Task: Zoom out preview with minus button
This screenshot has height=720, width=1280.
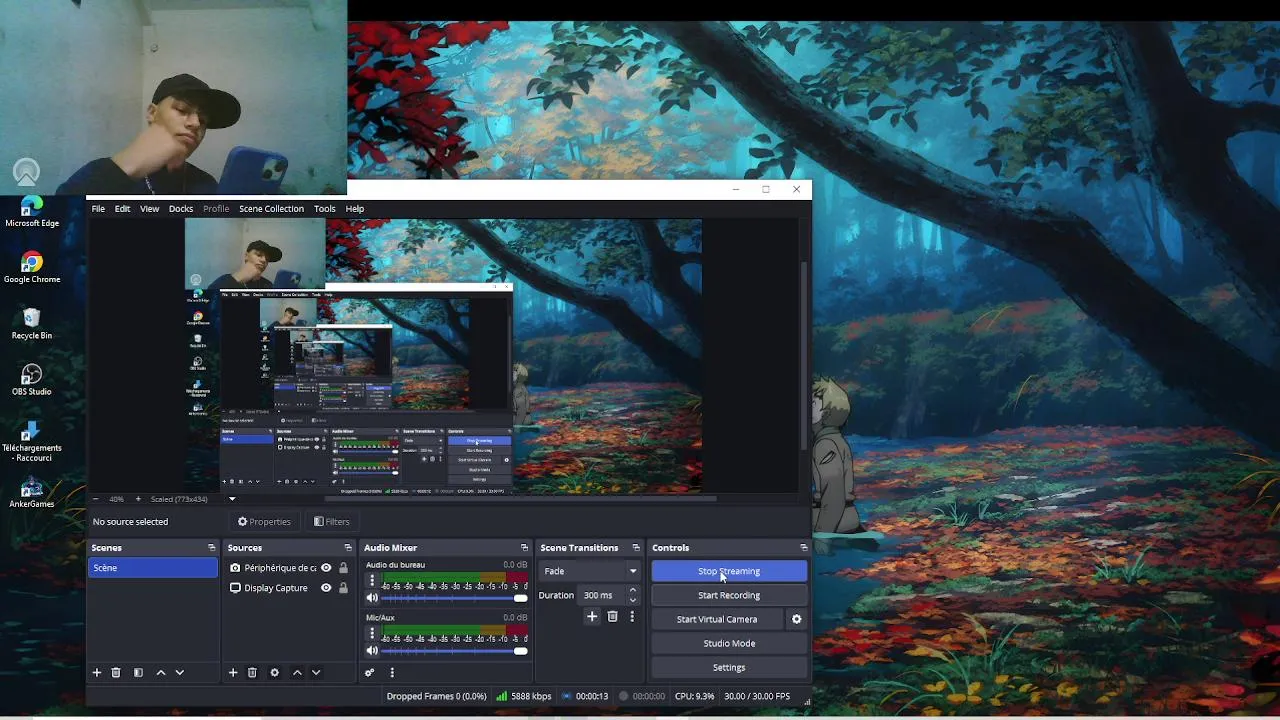Action: [96, 499]
